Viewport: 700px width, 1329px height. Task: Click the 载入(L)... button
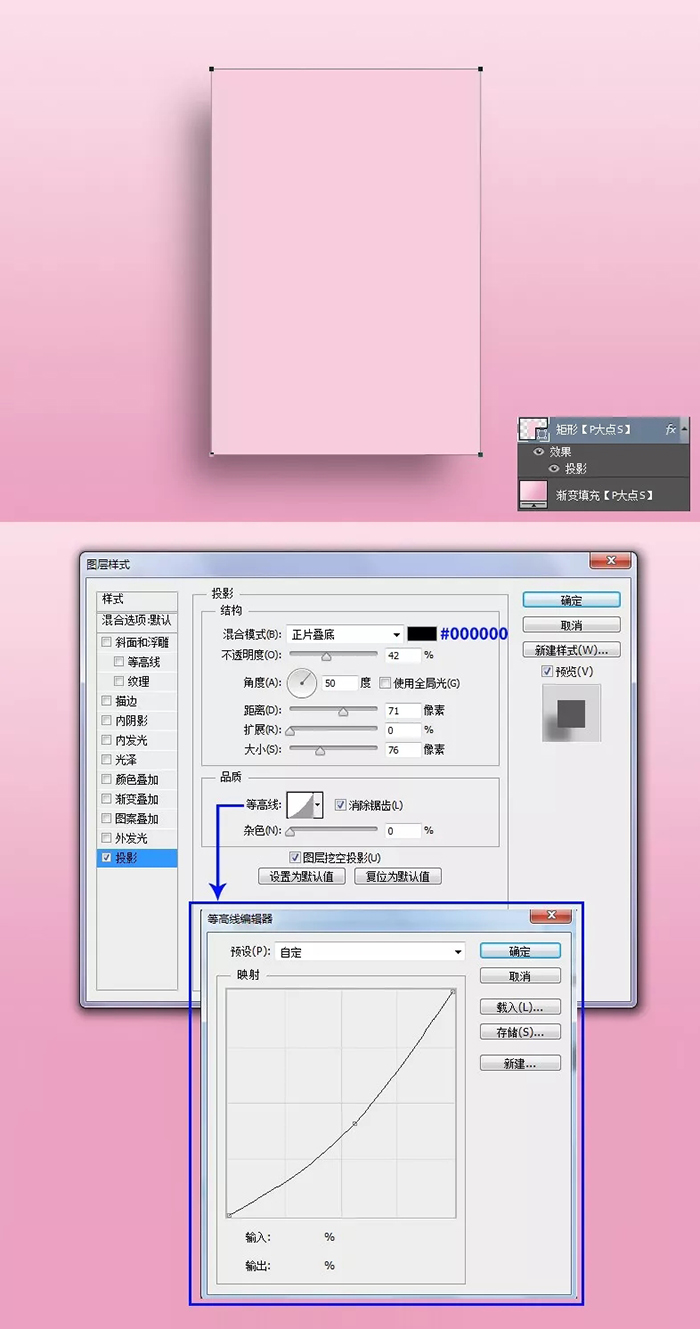pos(520,1007)
